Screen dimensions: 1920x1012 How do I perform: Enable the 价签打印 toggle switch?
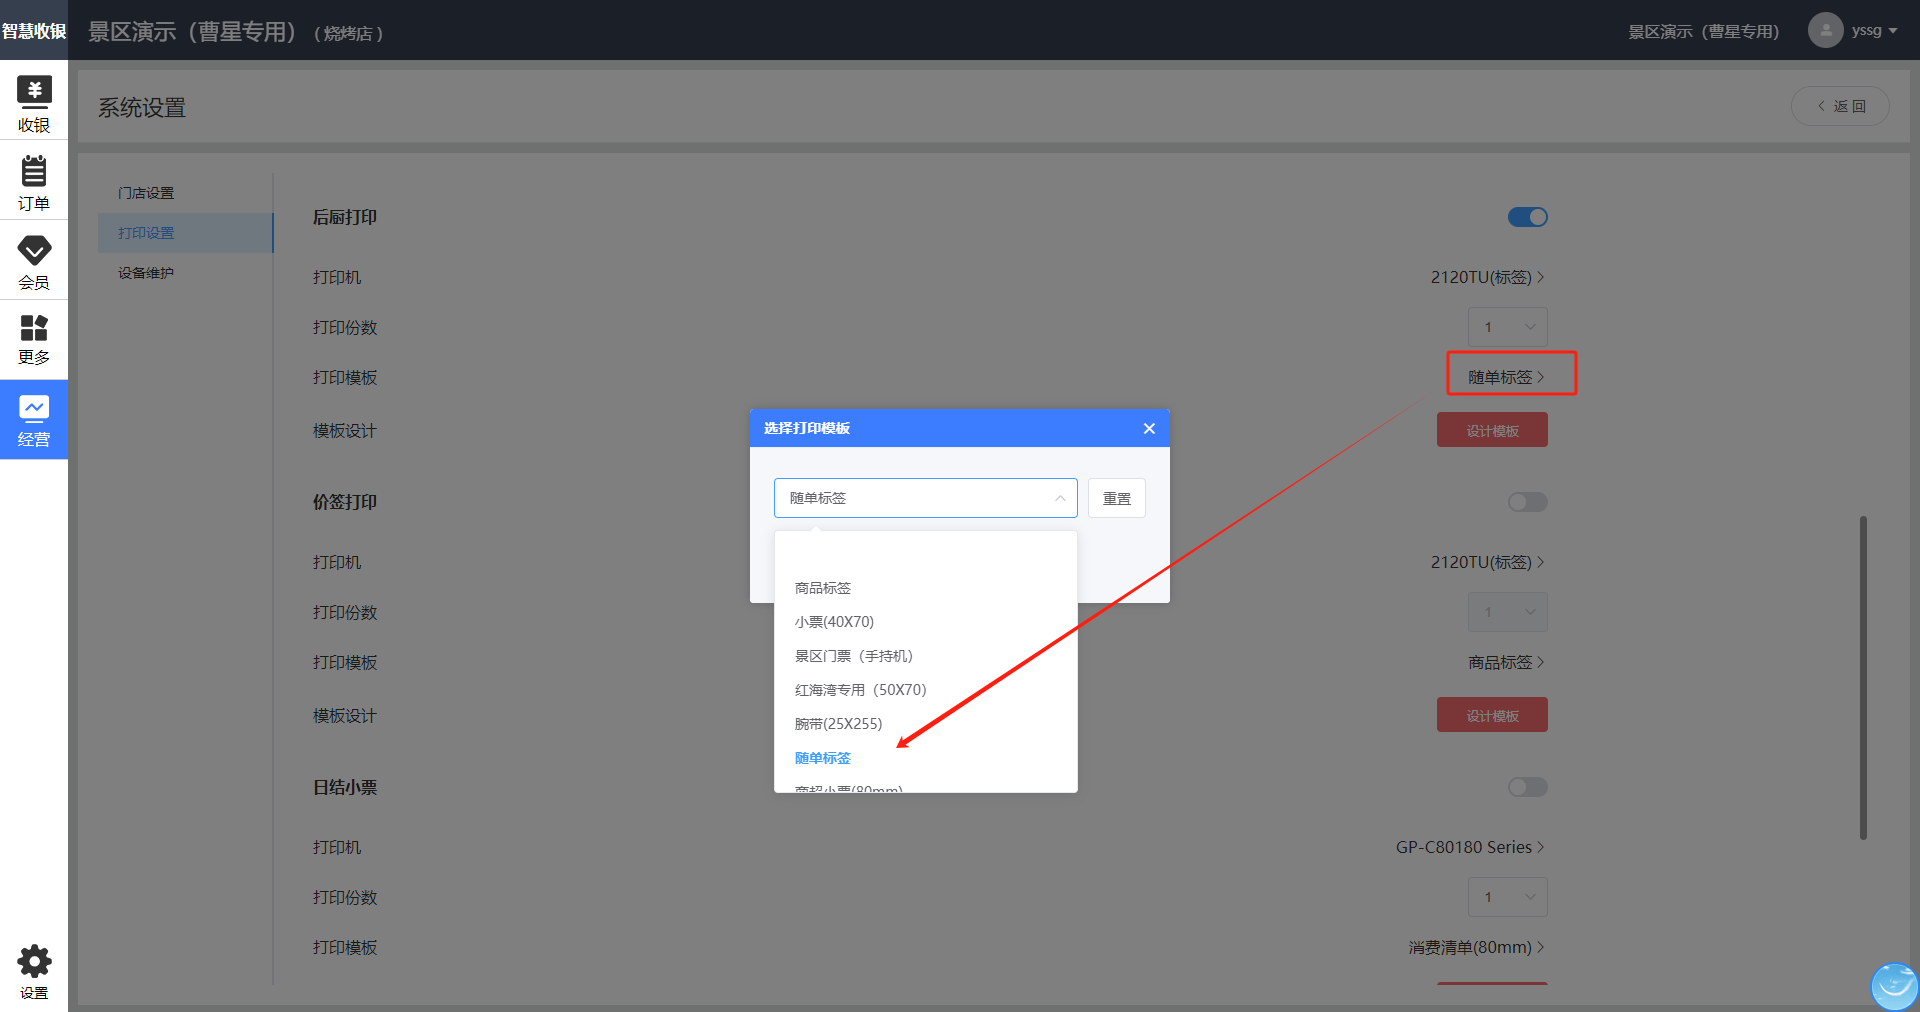tap(1527, 502)
